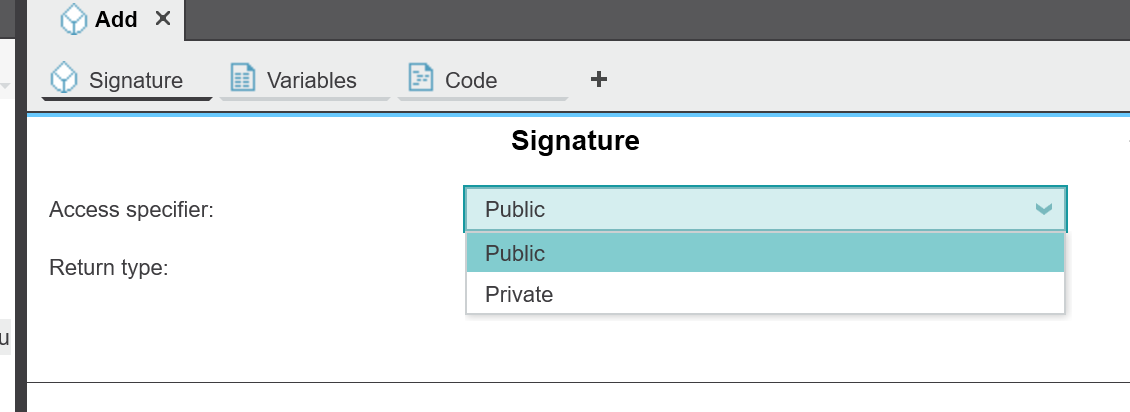Click the Signature tab's cube icon
Viewport: 1130px width, 412px height.
pos(64,79)
